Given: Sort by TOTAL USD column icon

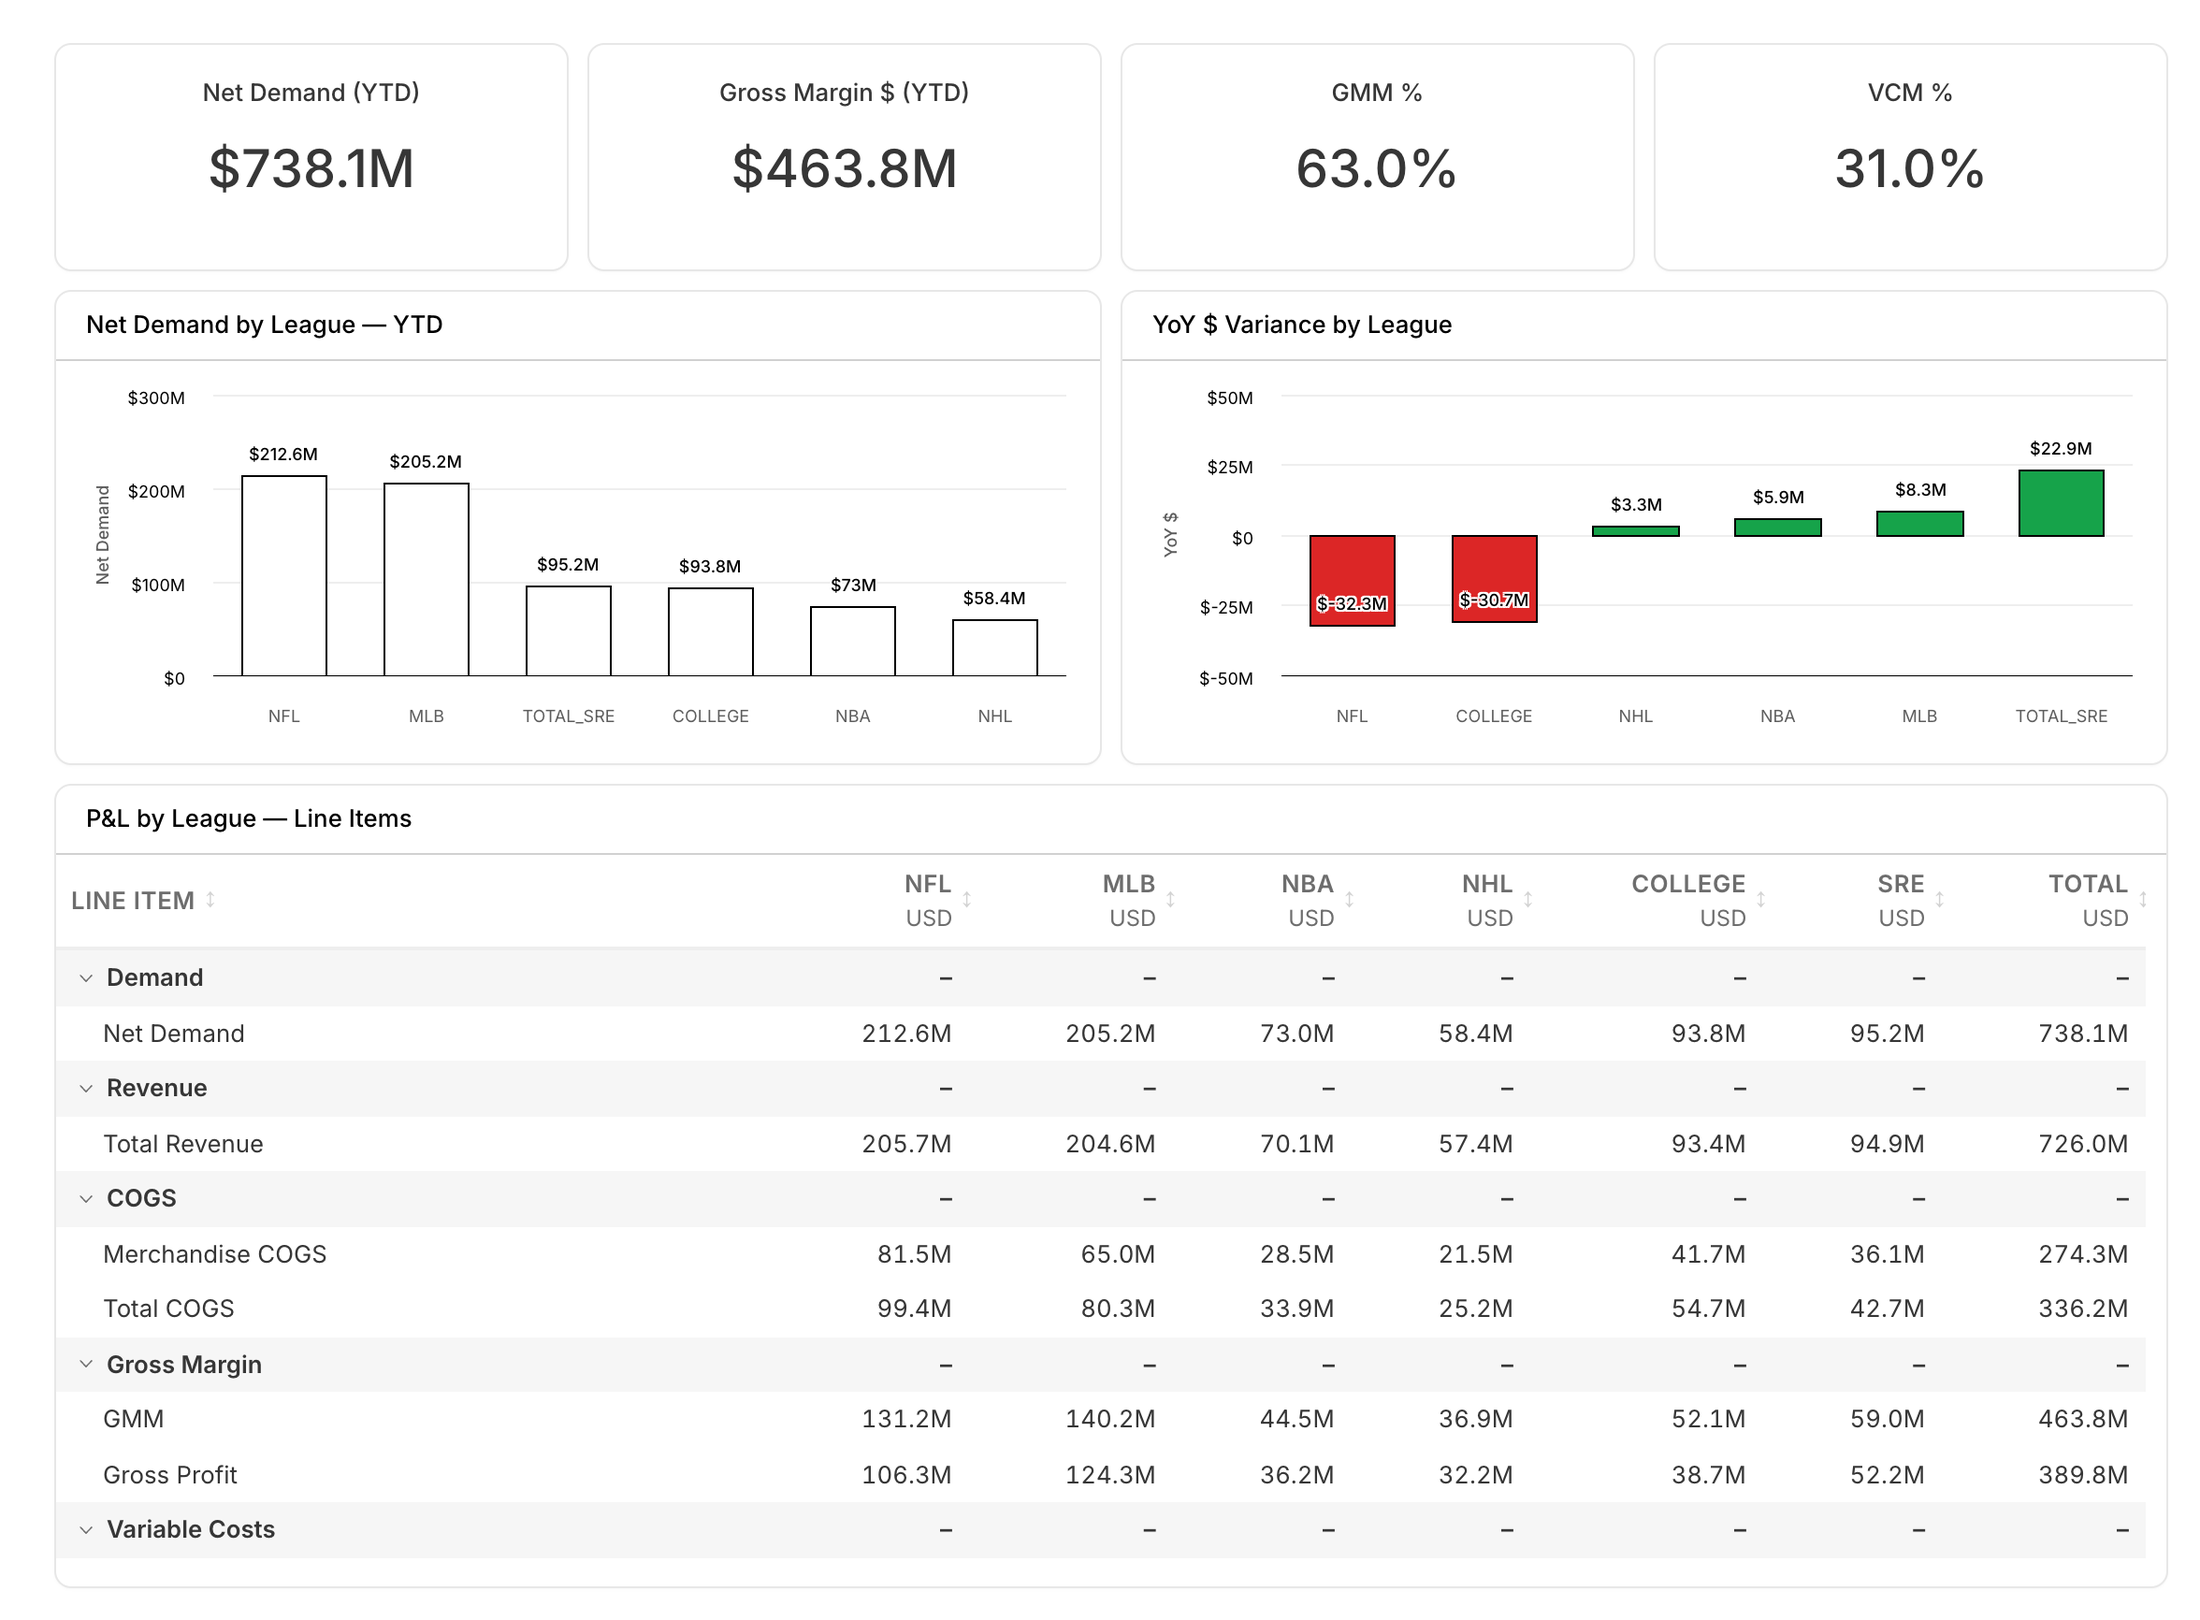Looking at the screenshot, I should 2143,900.
